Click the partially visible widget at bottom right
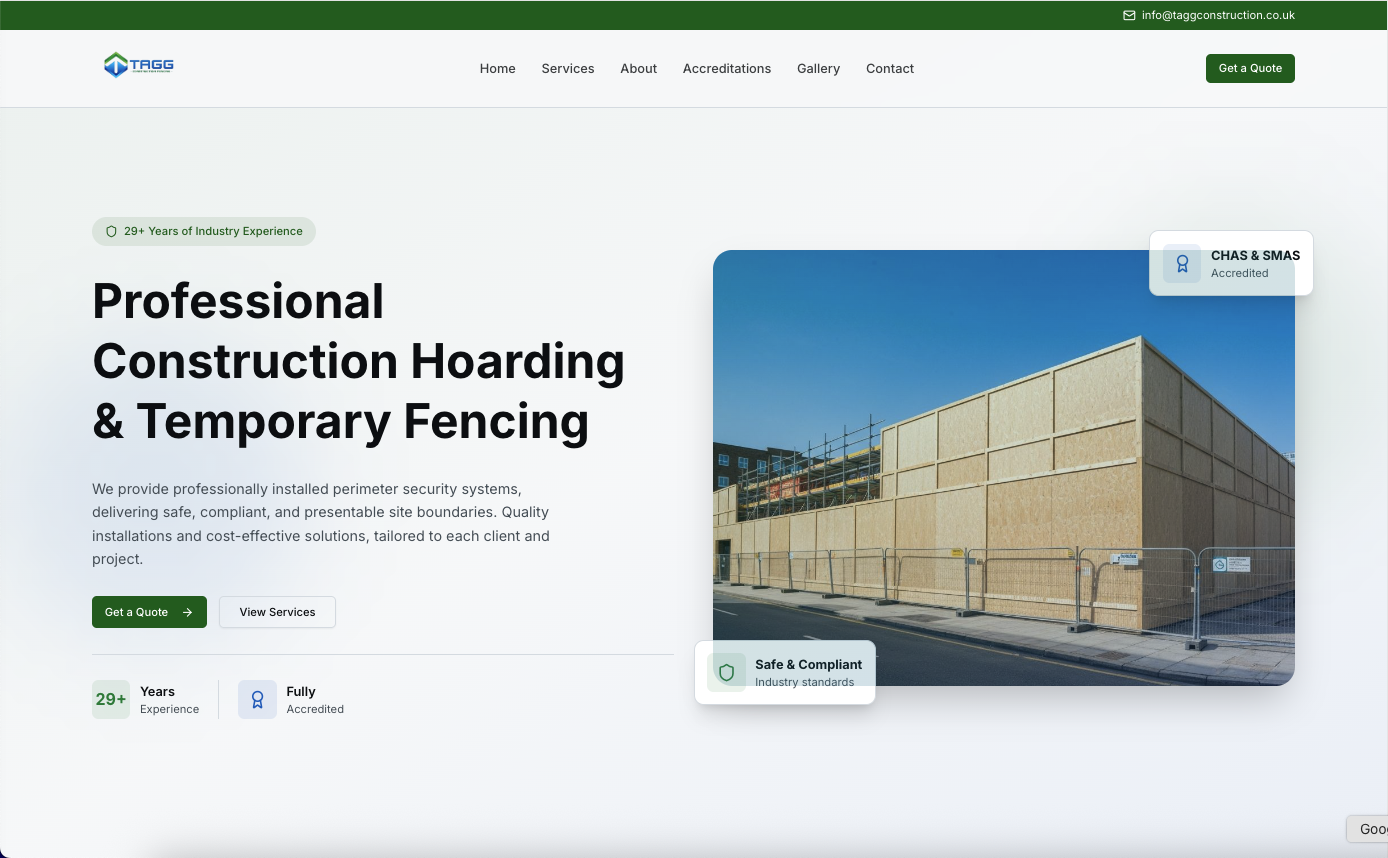Screen dimensions: 1388x858 pyautogui.click(x=1368, y=829)
